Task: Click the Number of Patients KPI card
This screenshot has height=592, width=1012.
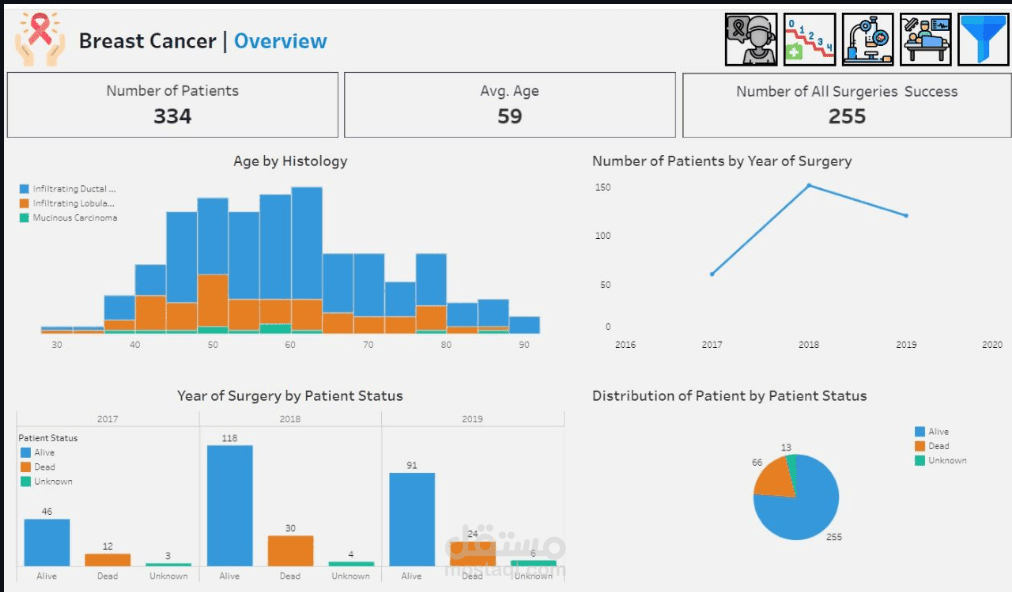Action: (x=172, y=104)
